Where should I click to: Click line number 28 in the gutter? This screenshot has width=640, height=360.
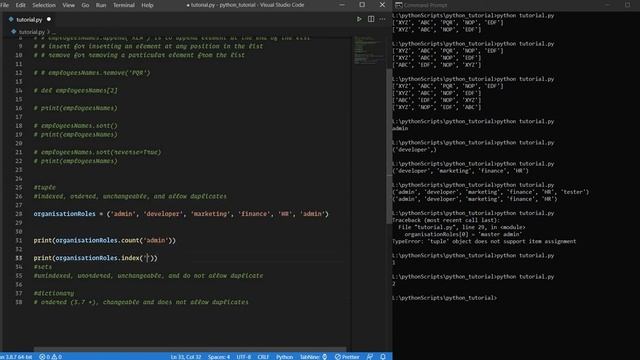point(19,214)
